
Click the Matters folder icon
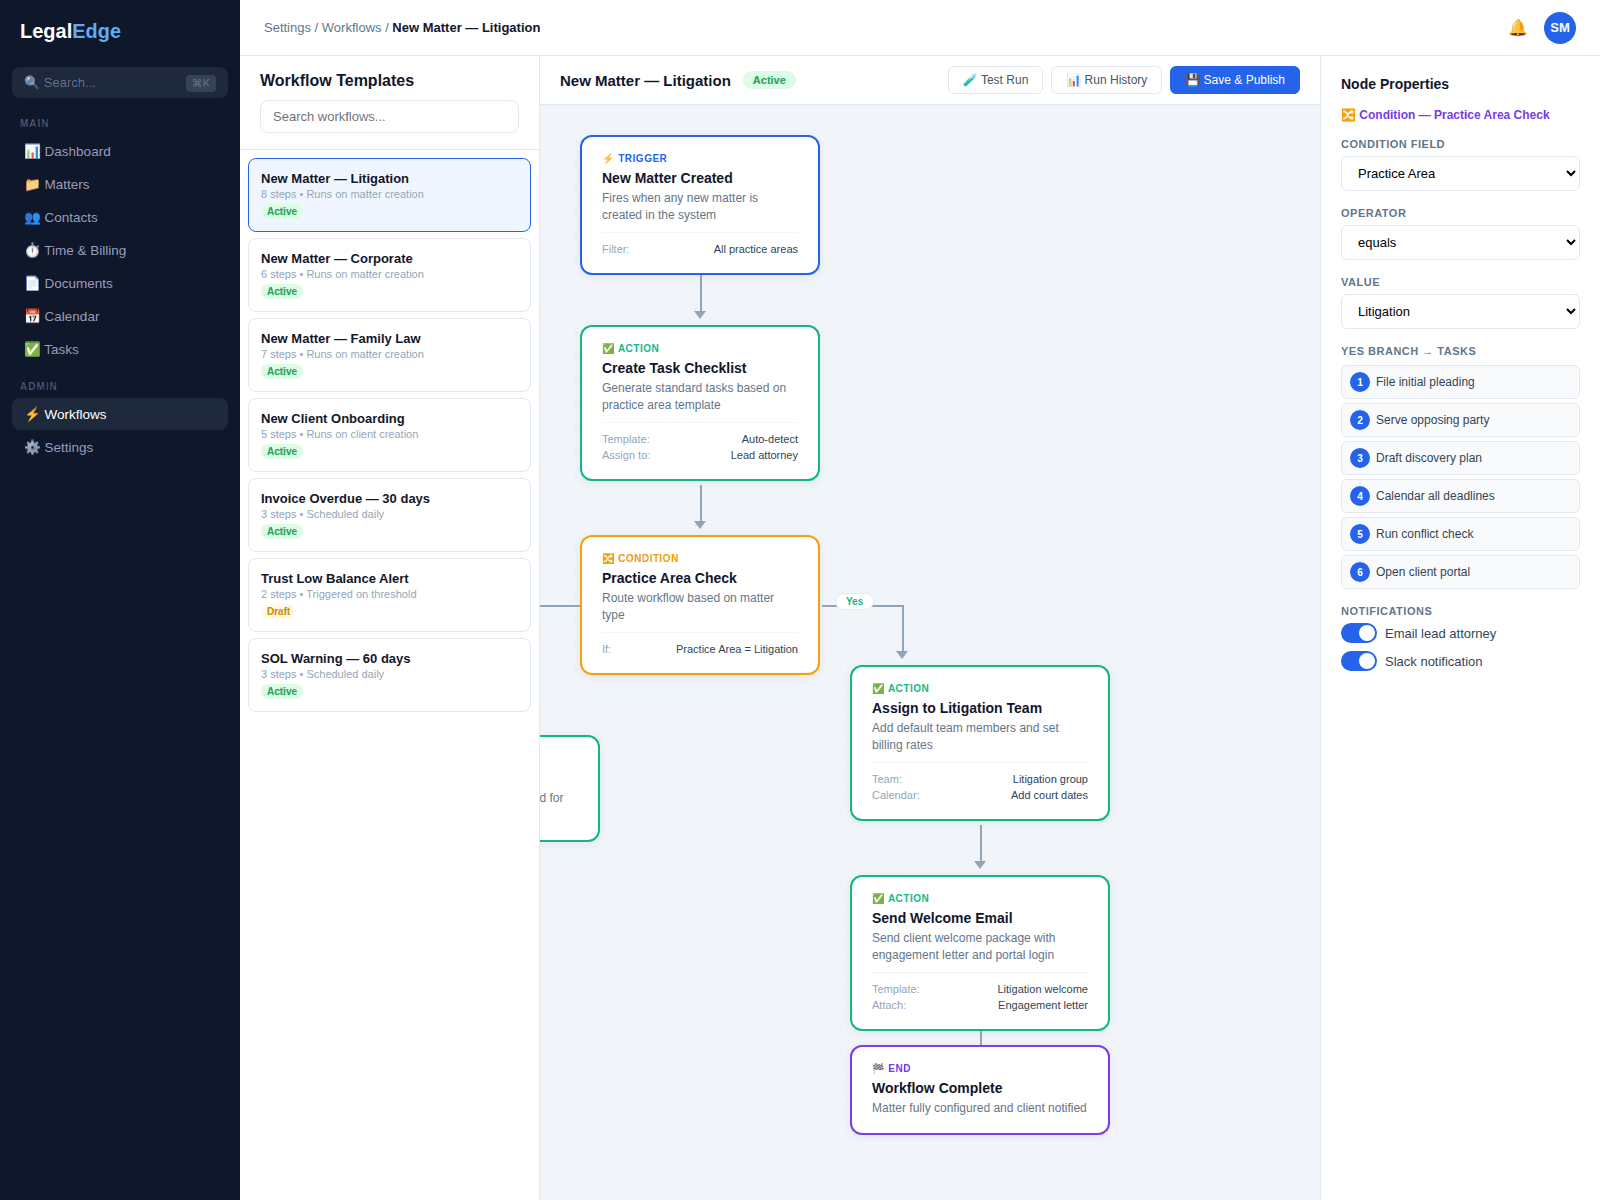tap(32, 185)
